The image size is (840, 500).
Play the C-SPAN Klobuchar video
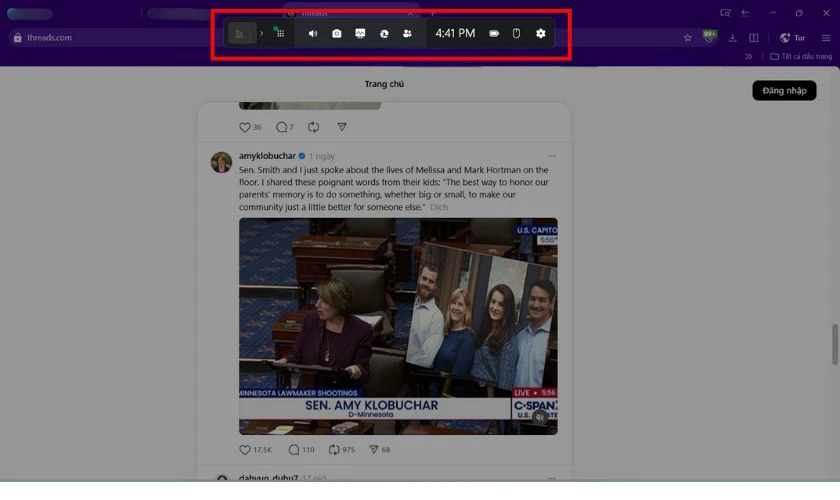pos(398,326)
